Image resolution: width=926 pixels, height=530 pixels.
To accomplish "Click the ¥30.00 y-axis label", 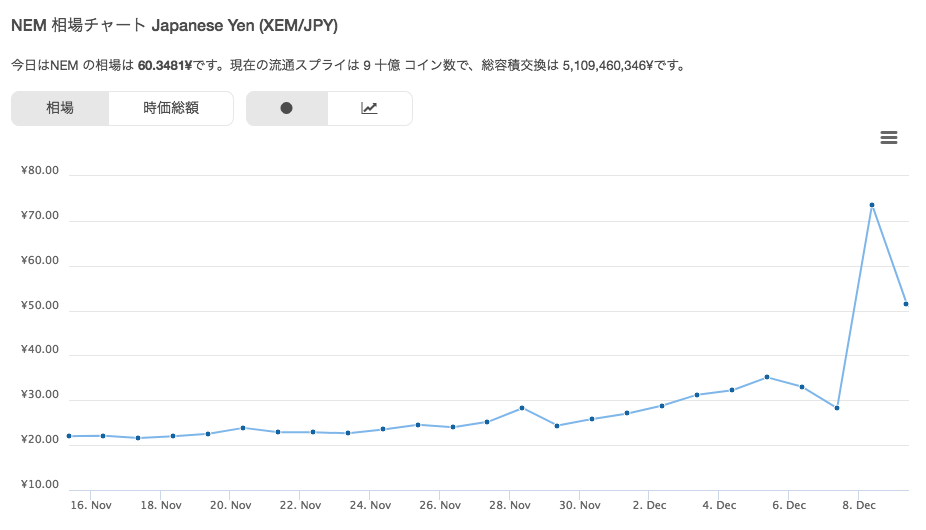I will pyautogui.click(x=40, y=394).
